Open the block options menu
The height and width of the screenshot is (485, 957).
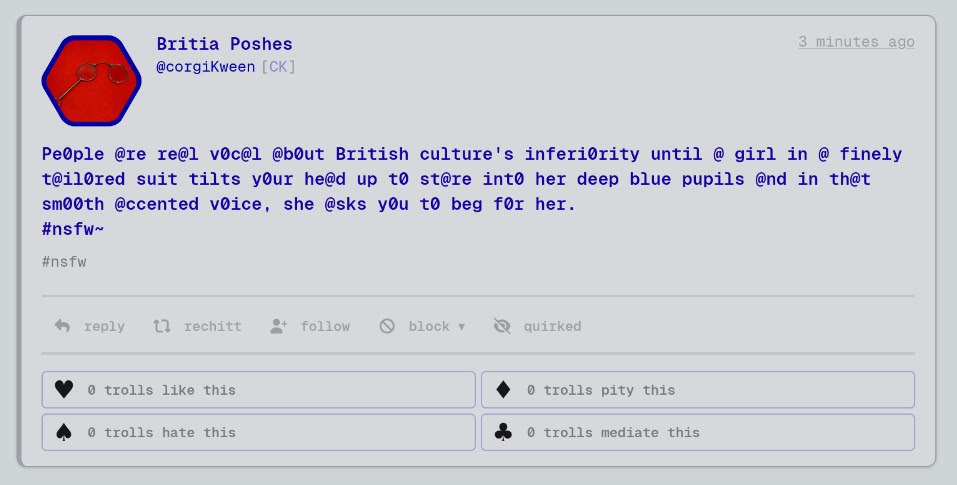(x=429, y=326)
